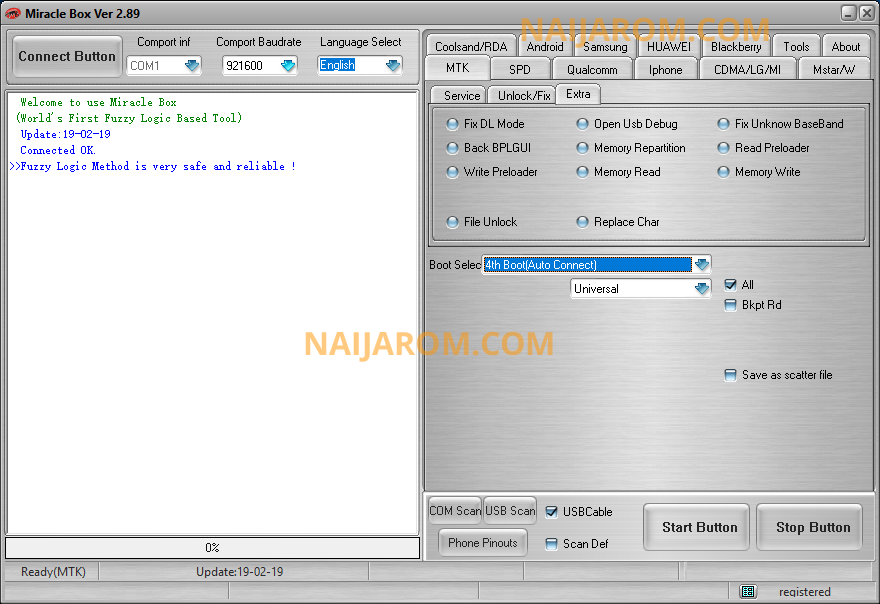The height and width of the screenshot is (604, 880).
Task: Select the Extra sub-tab
Action: (578, 94)
